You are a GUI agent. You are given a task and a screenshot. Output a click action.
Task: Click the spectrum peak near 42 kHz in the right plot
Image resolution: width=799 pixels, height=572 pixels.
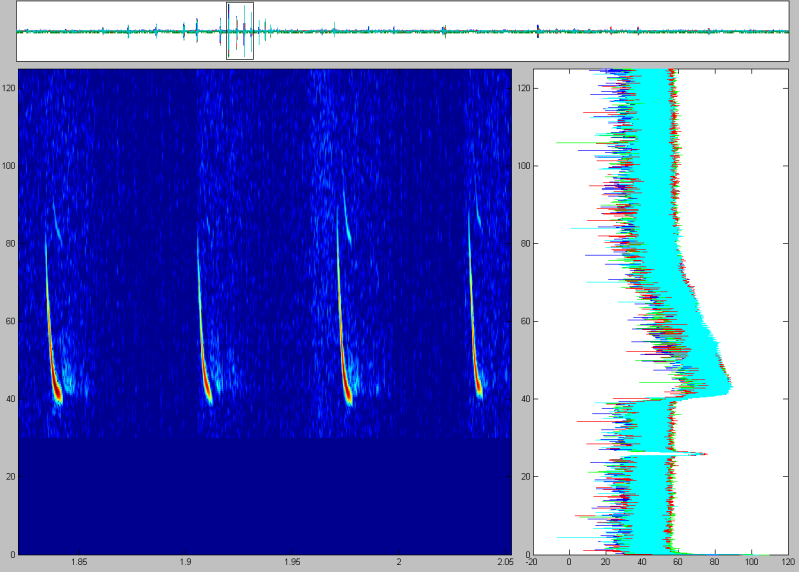pos(730,388)
